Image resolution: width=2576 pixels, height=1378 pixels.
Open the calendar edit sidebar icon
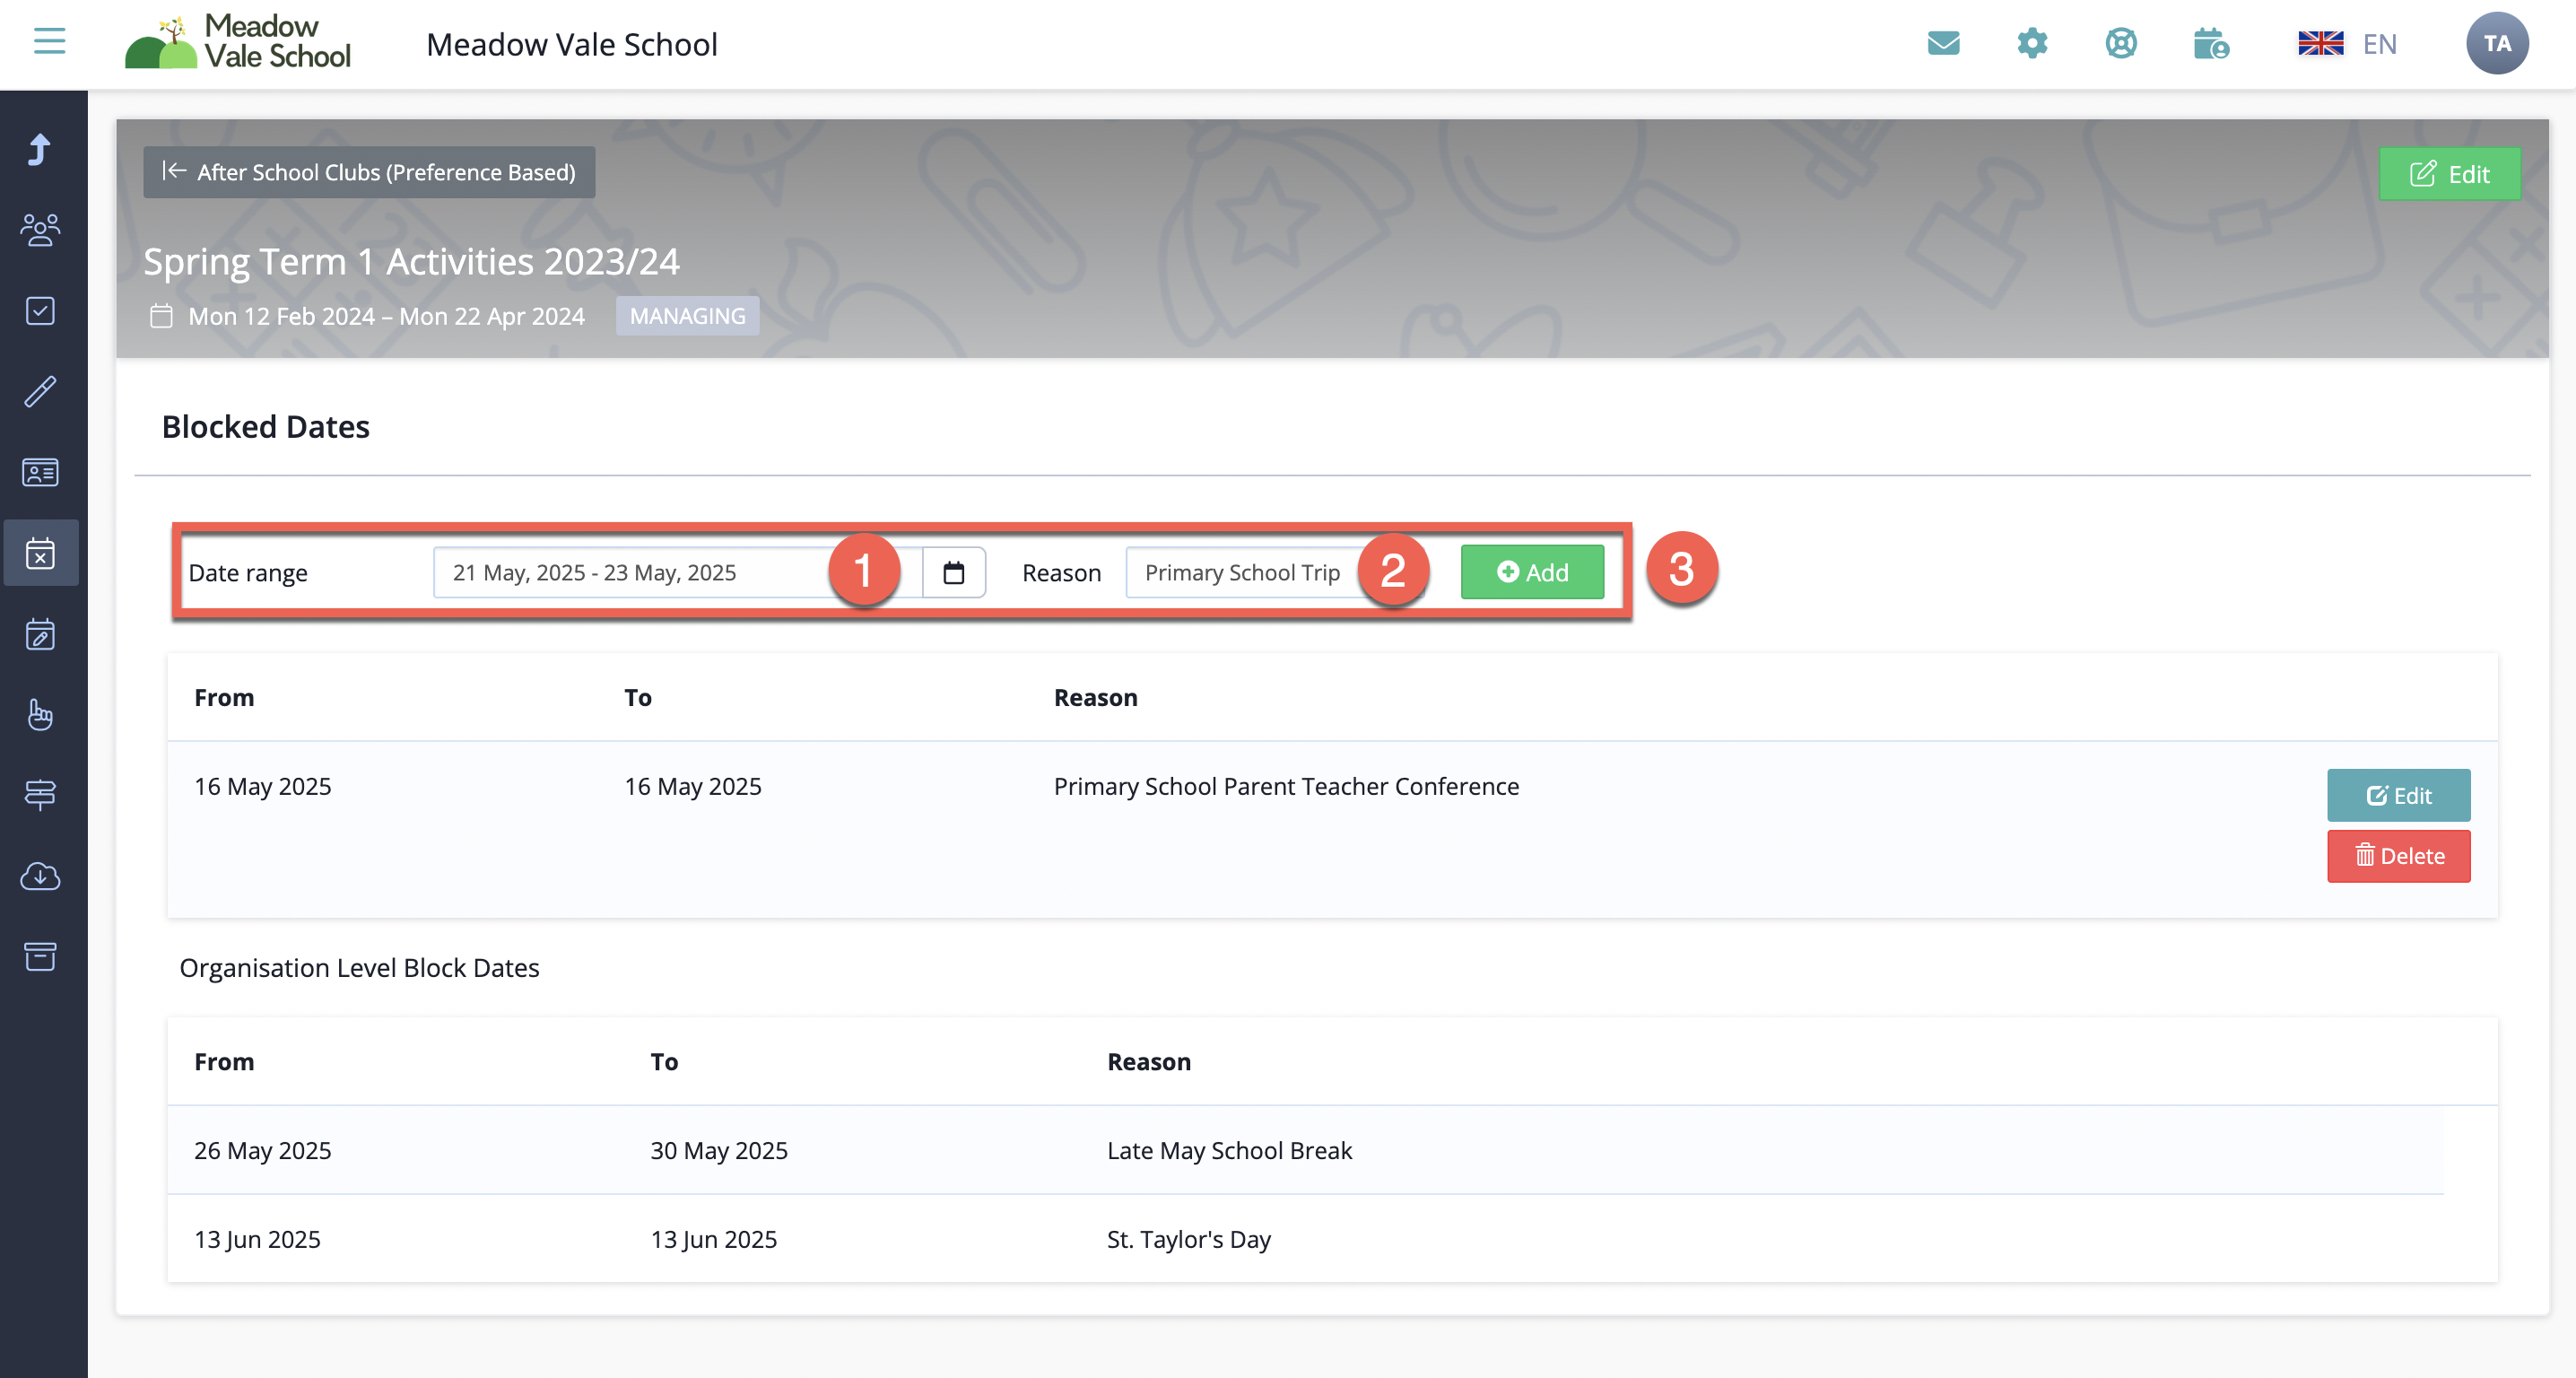click(40, 634)
